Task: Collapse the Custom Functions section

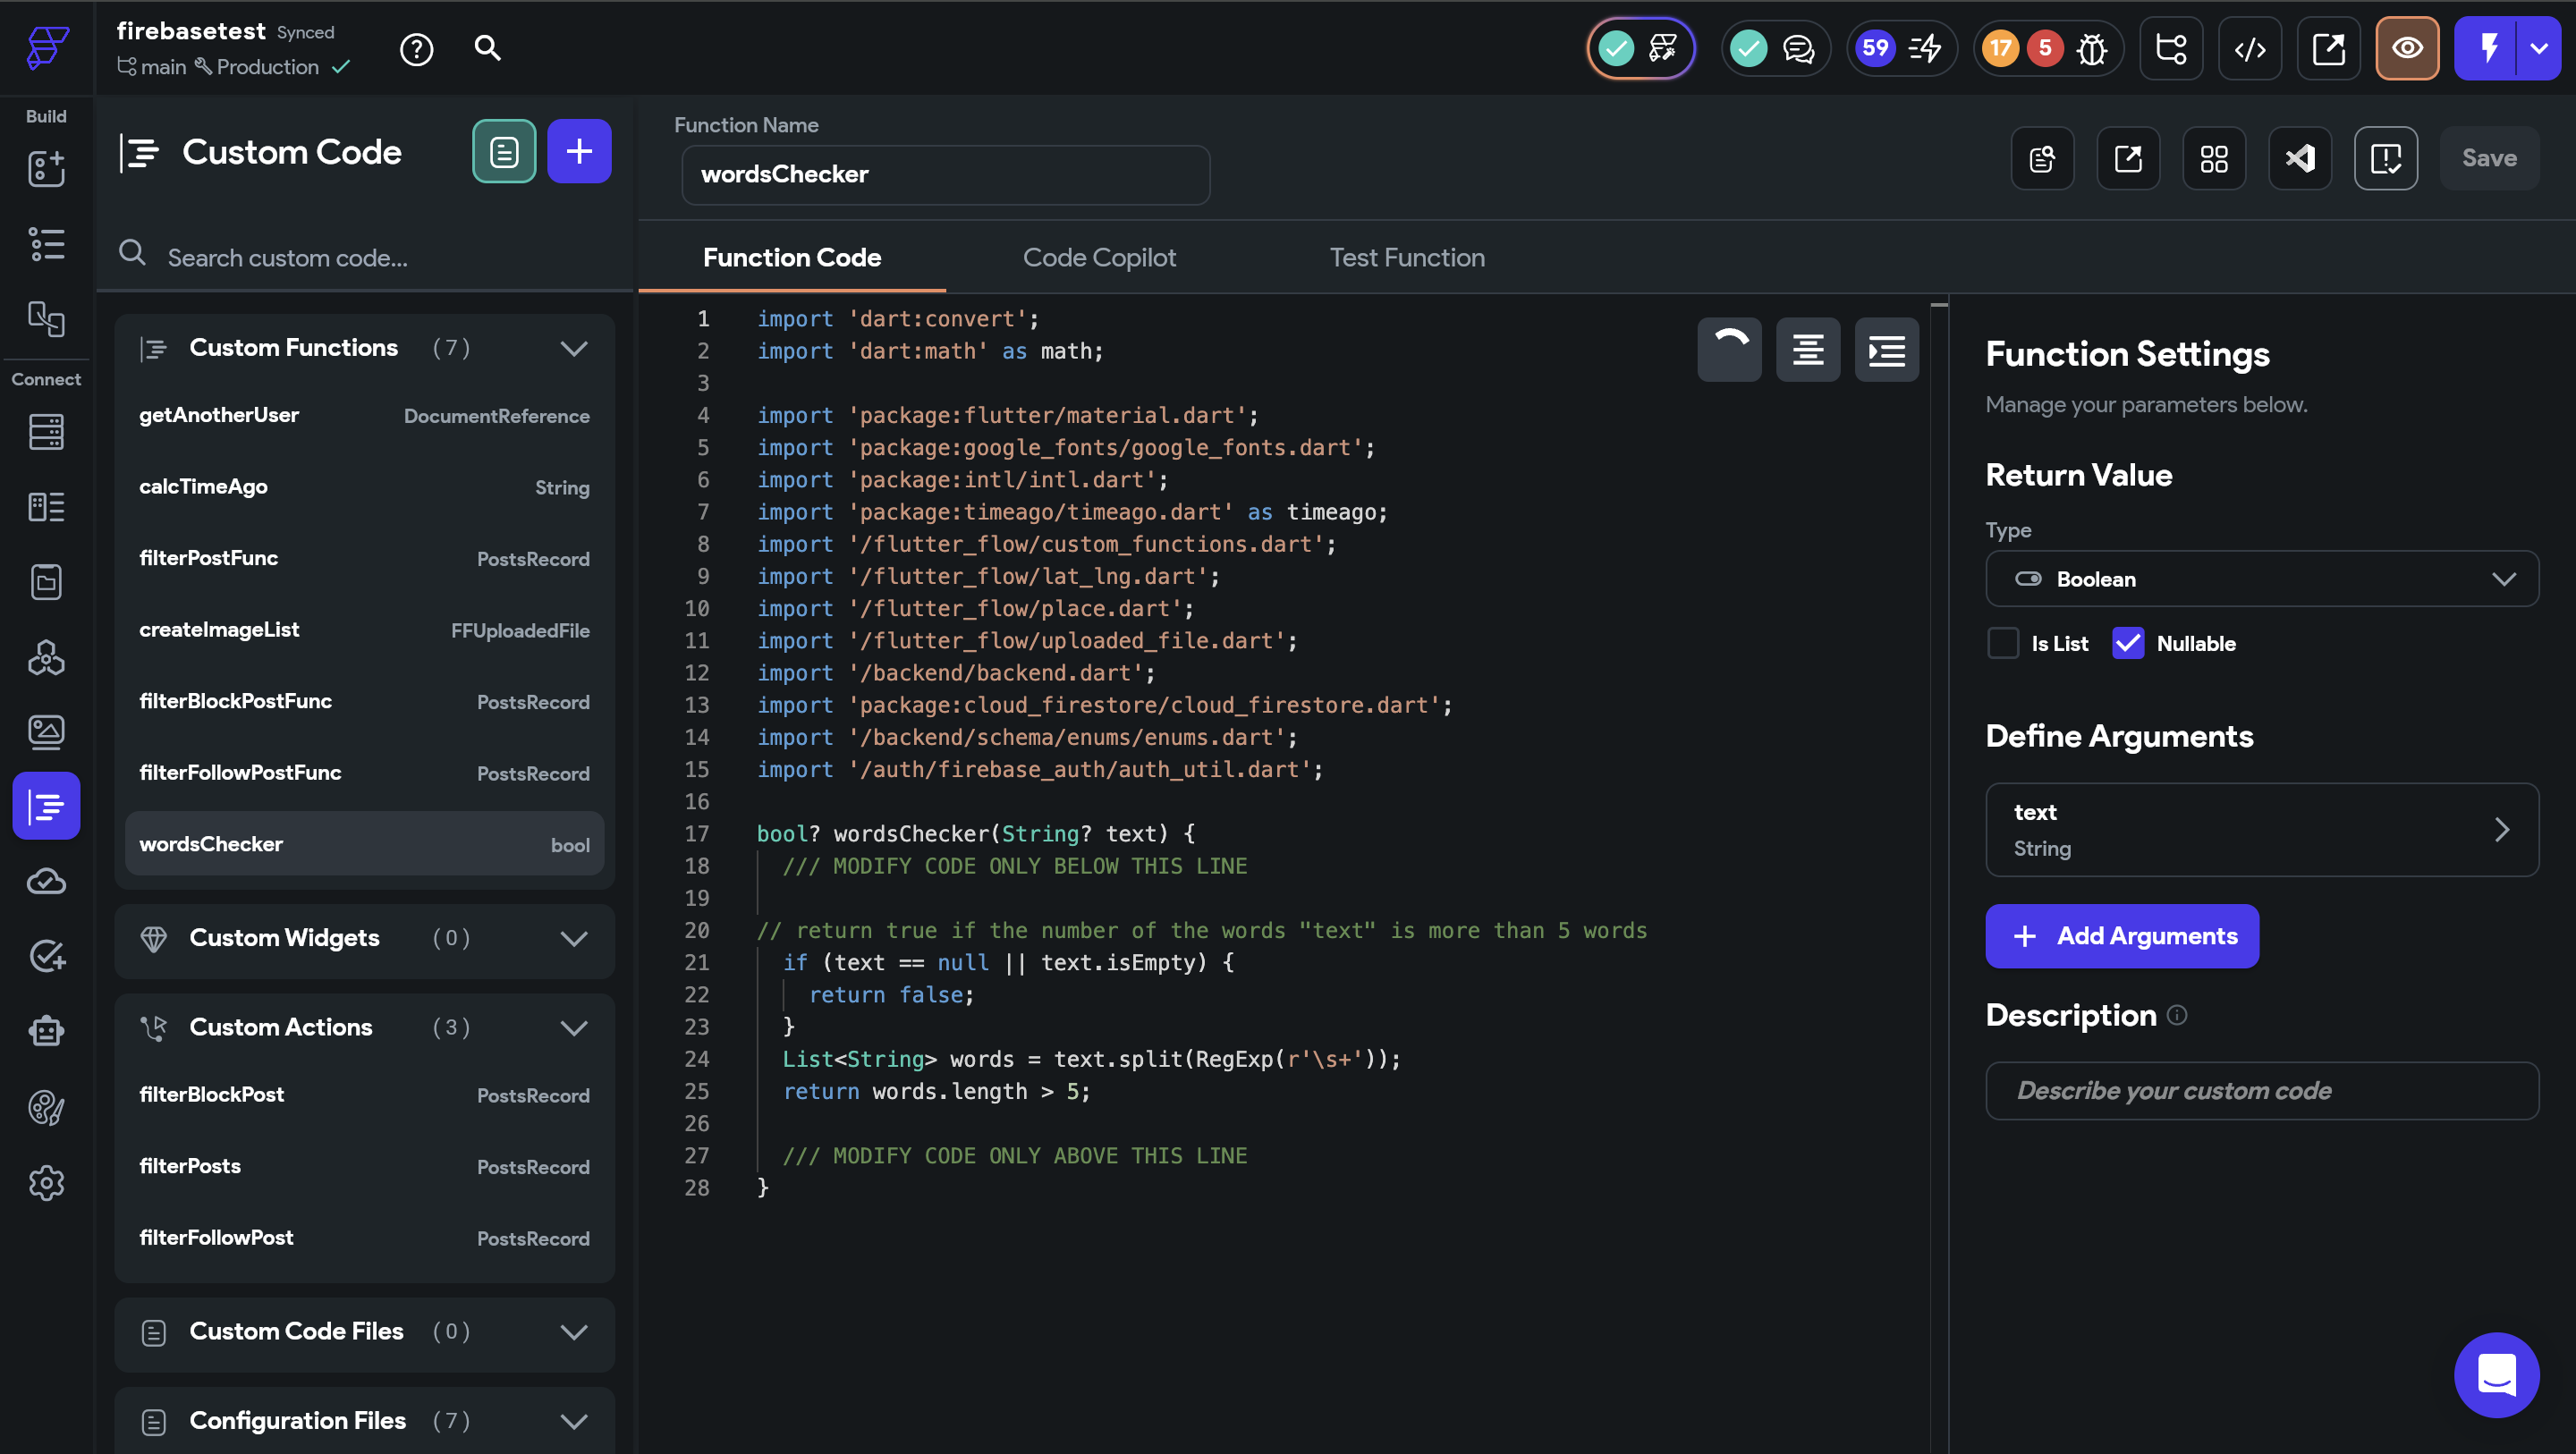Action: [573, 348]
